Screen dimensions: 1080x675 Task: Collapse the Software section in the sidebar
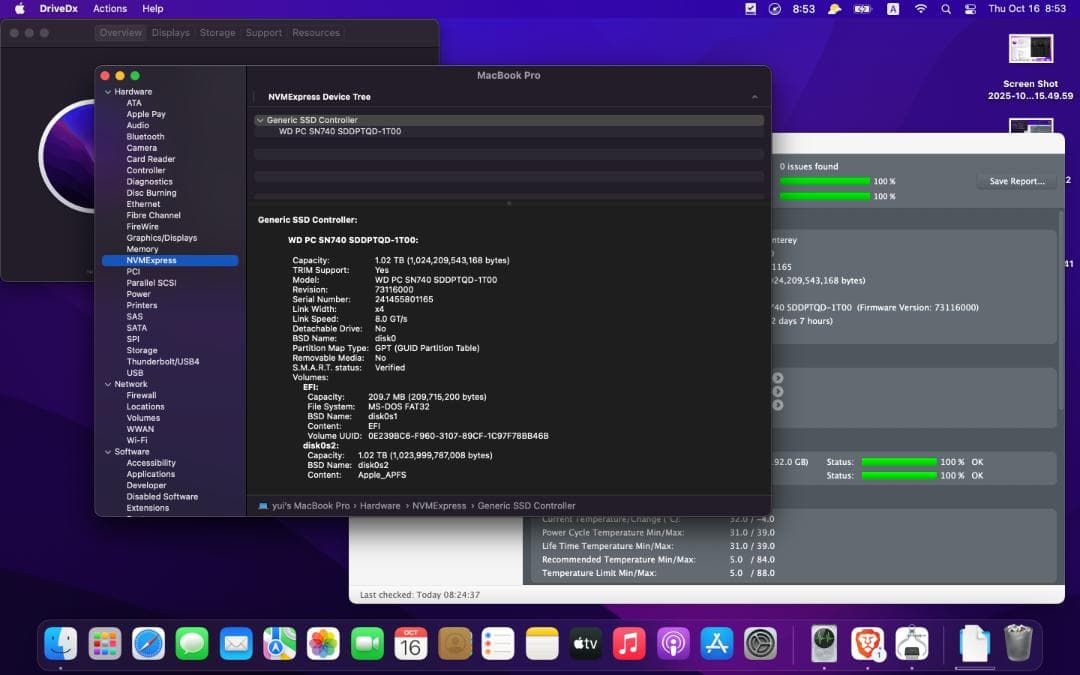(108, 451)
